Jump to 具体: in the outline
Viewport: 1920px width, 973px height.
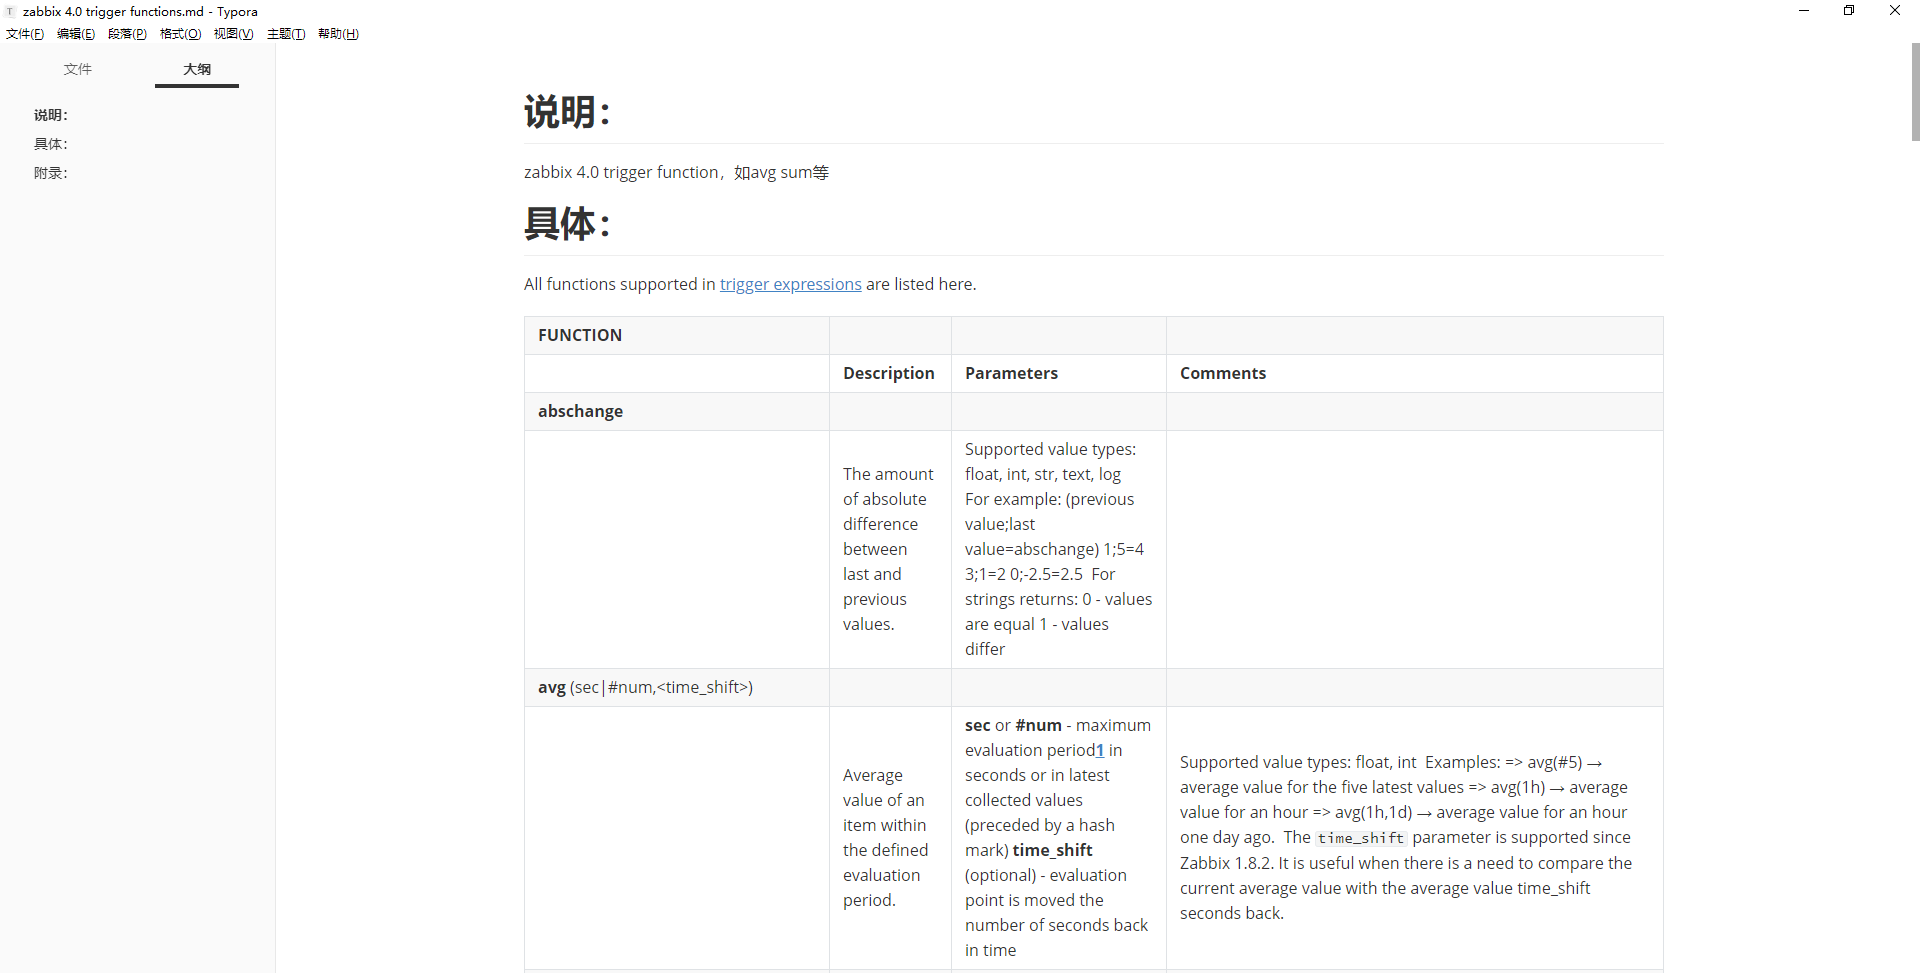pyautogui.click(x=51, y=144)
